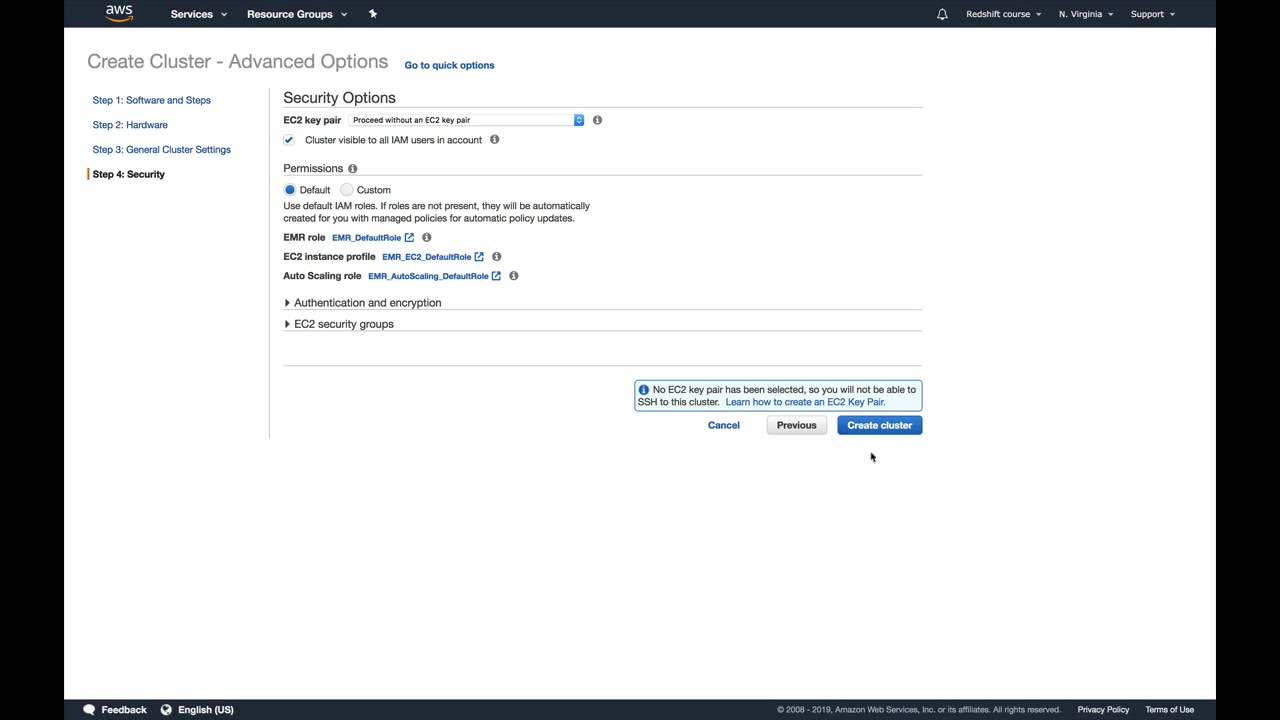
Task: Go to Step 2: Hardware
Action: [x=130, y=125]
